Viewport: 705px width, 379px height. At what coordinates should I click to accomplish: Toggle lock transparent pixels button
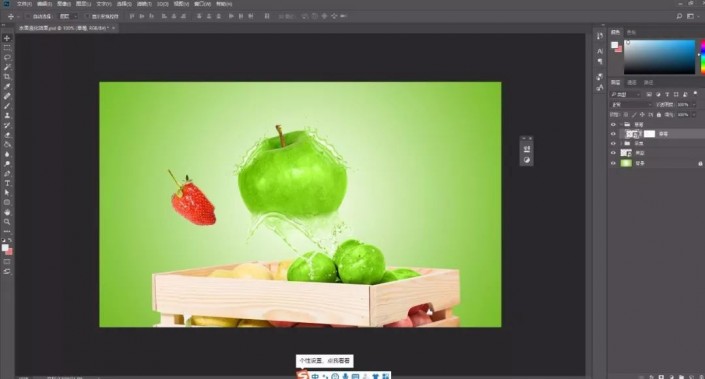coord(625,115)
